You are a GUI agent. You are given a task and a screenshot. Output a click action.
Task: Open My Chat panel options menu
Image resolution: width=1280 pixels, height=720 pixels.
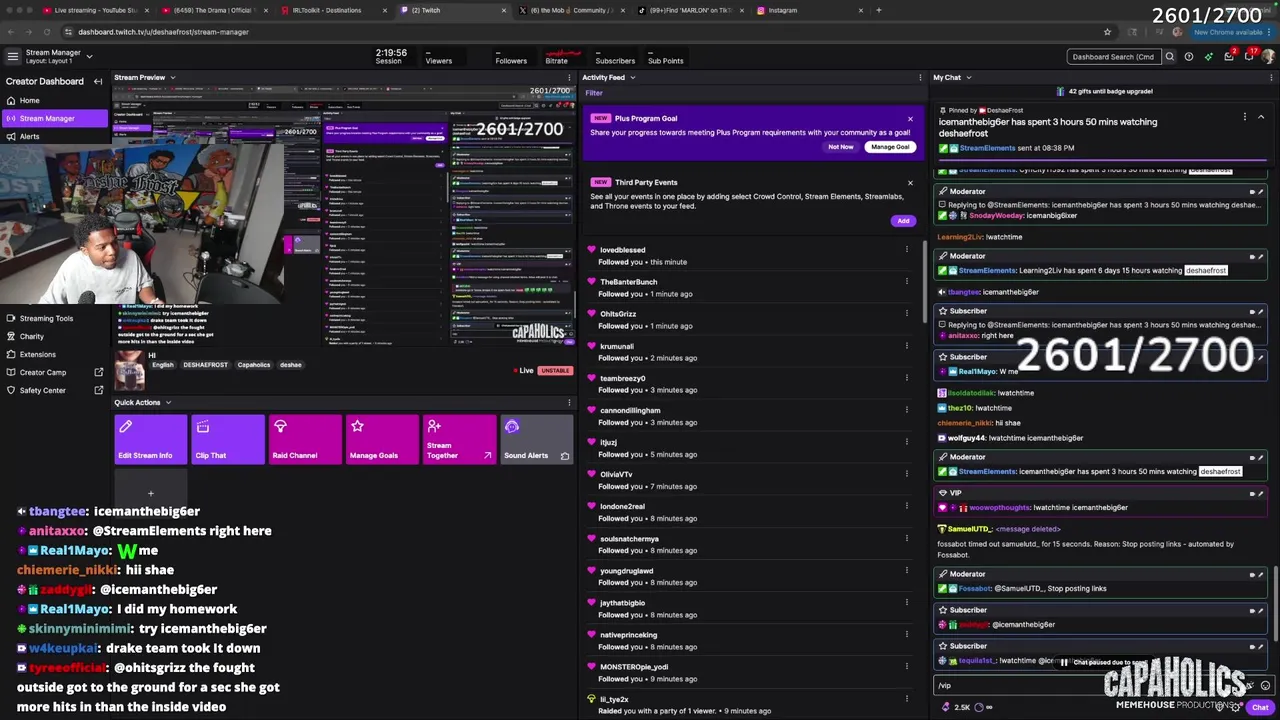click(1270, 77)
